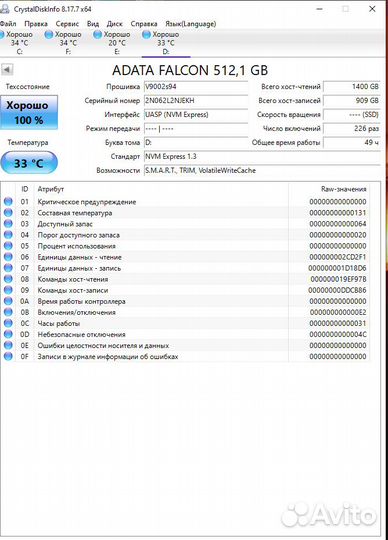Click status circle of Небезопасные отключения row
This screenshot has height=540, width=388.
point(8,334)
